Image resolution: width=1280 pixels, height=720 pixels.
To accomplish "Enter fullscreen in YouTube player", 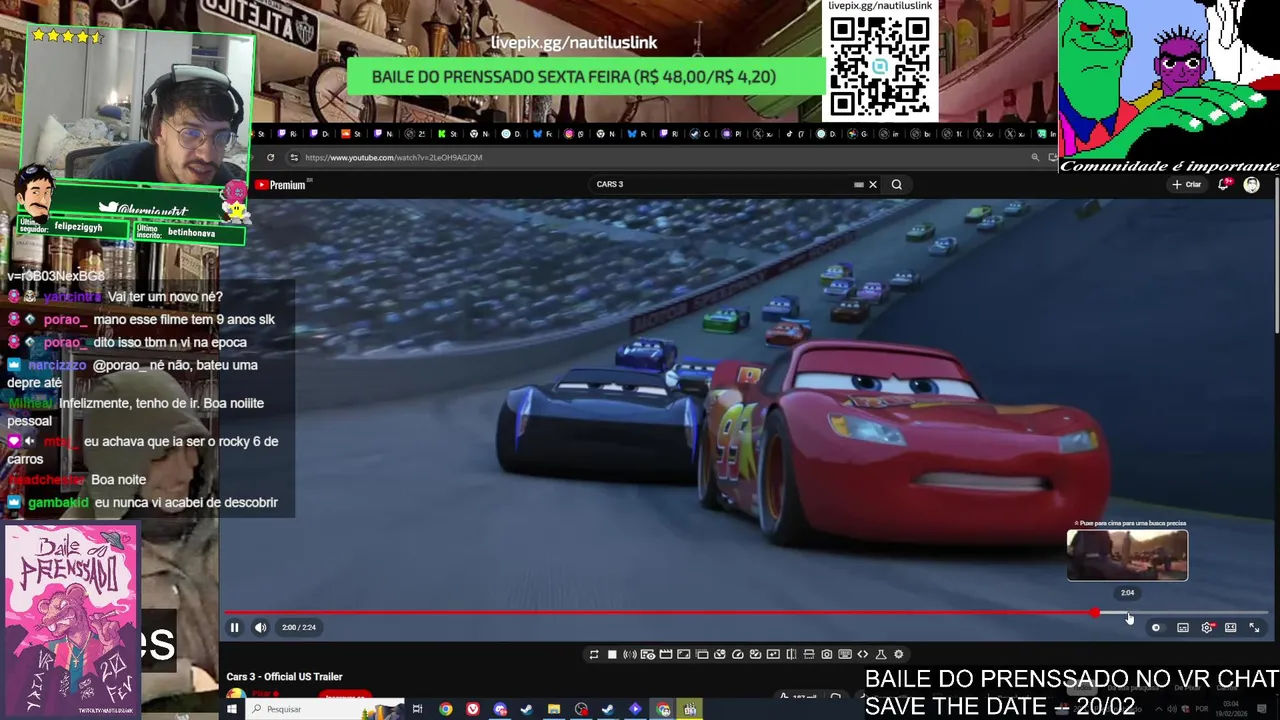I will 1254,627.
